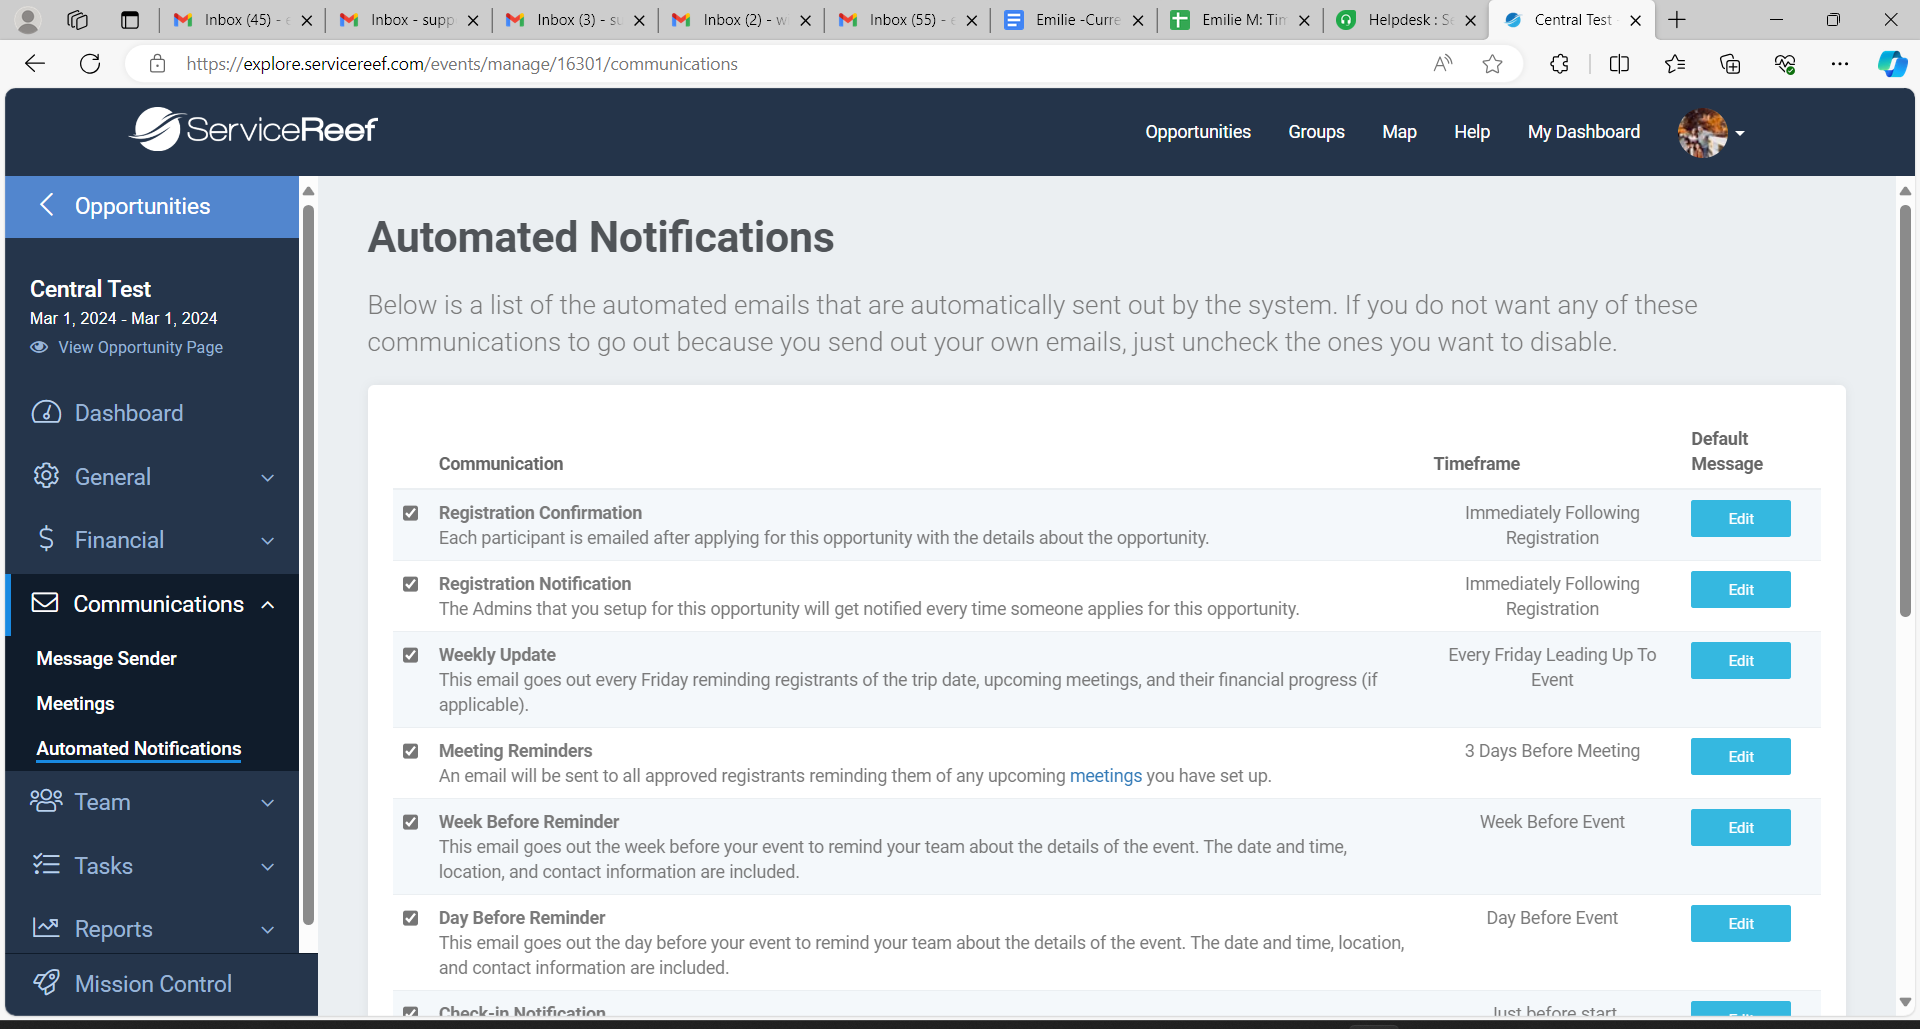This screenshot has width=1920, height=1029.
Task: Go back using browser back arrow
Action: coord(35,64)
